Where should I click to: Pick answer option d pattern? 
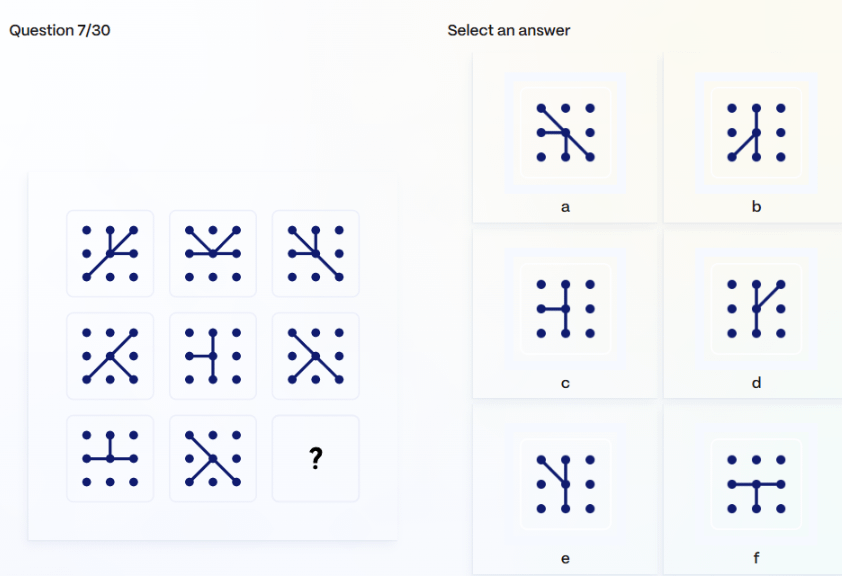click(756, 309)
